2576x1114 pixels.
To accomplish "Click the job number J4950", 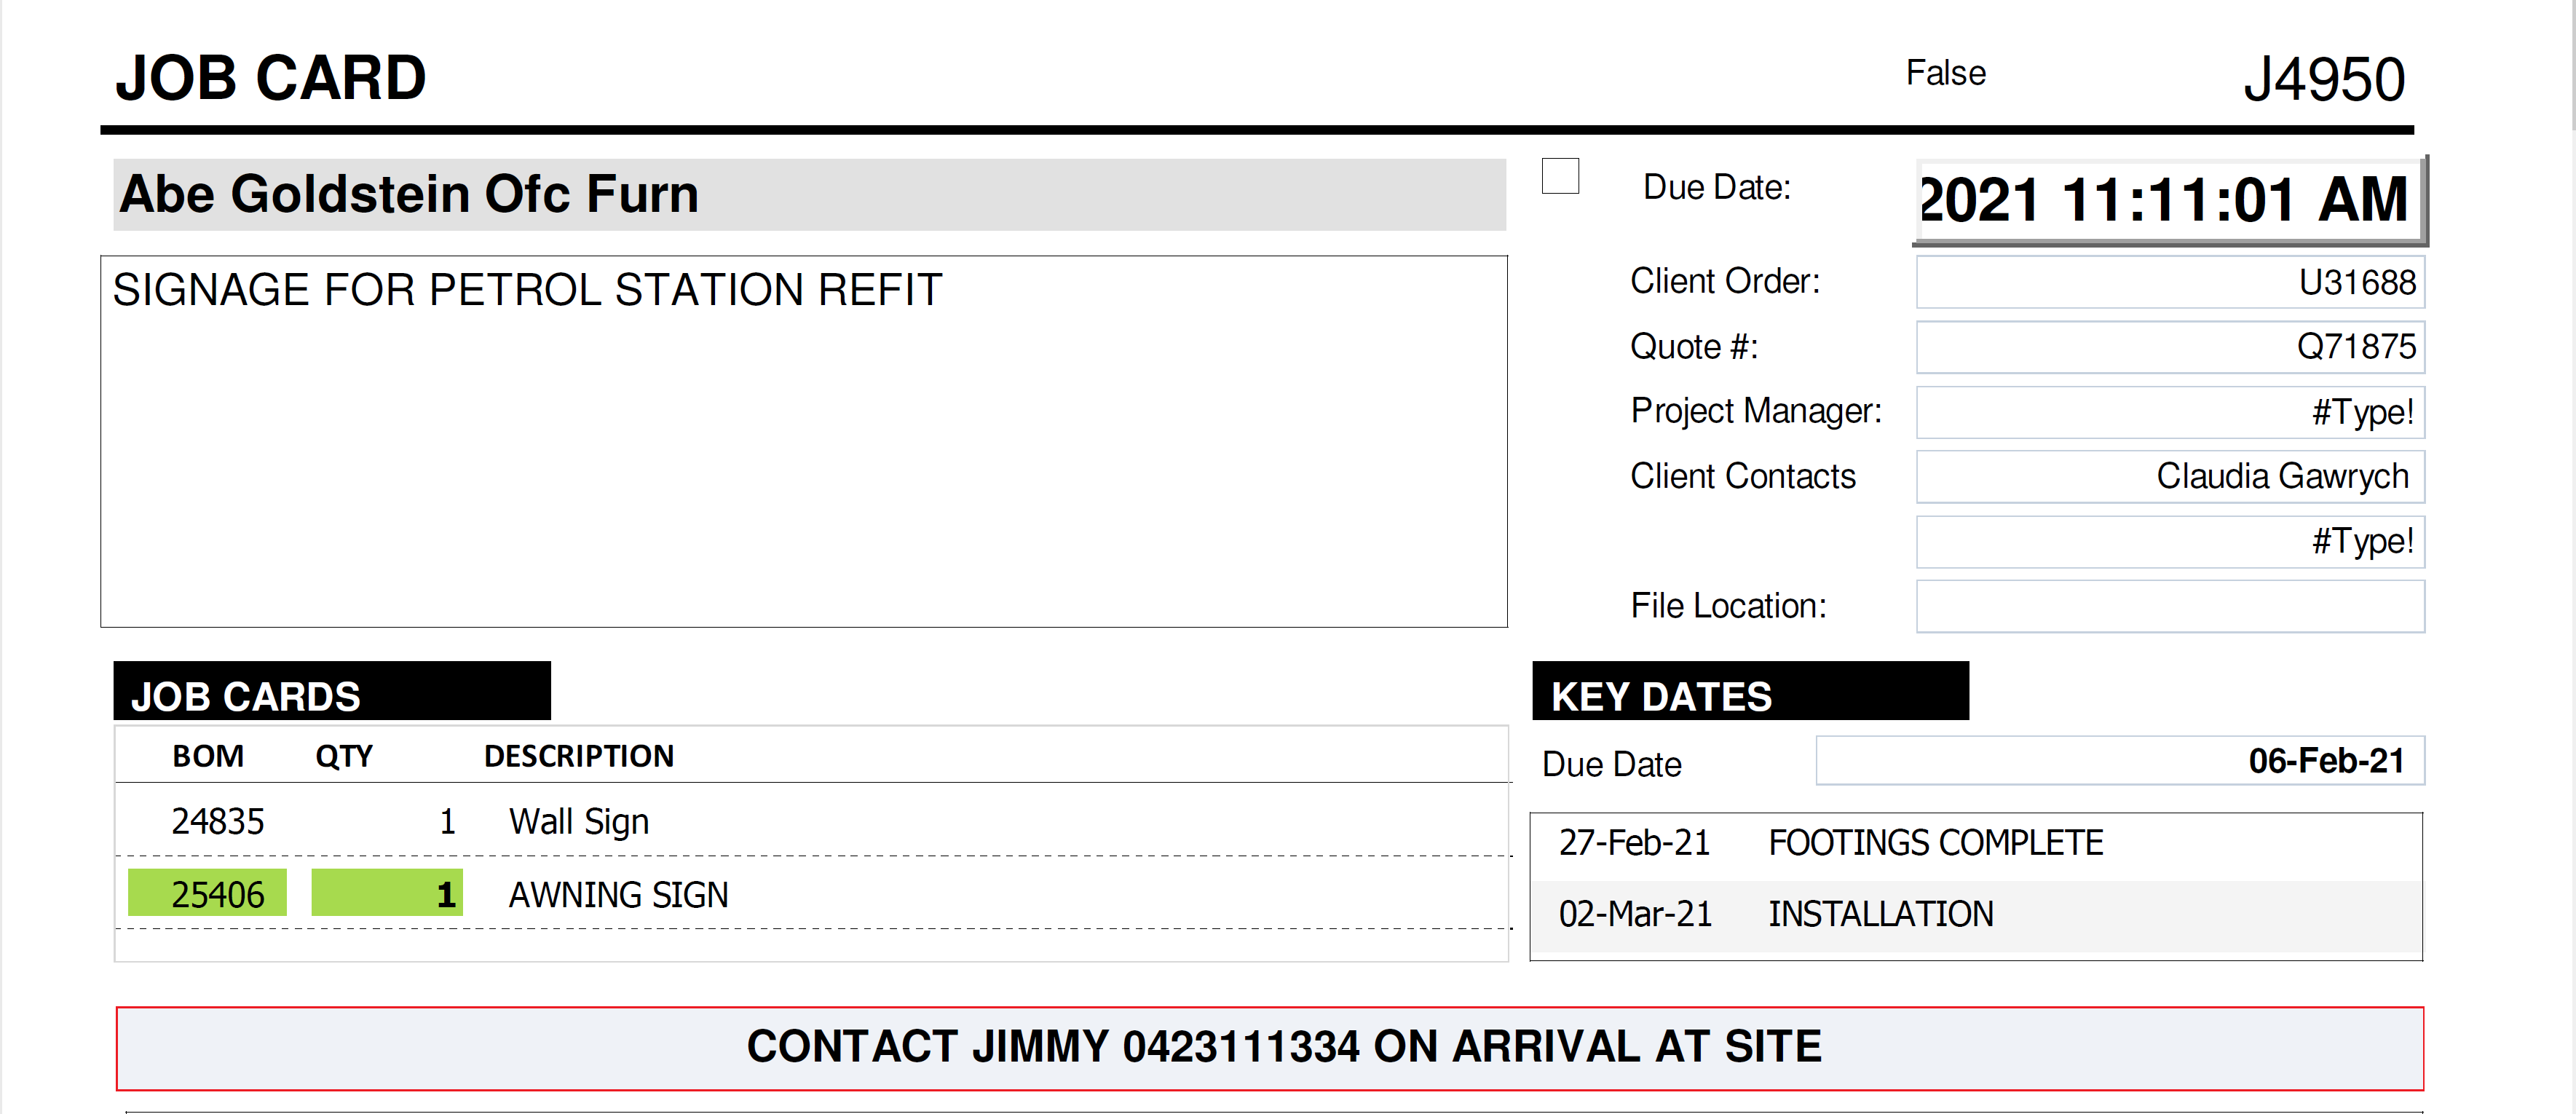I will coord(2324,80).
